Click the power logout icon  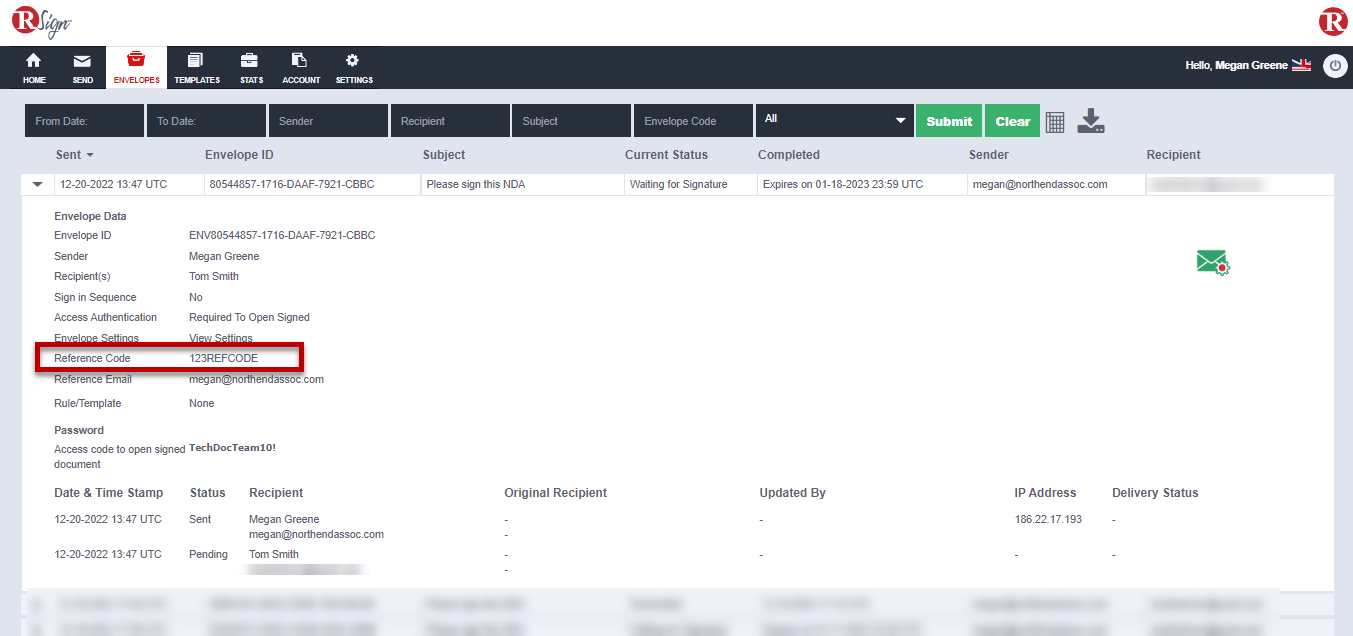1335,65
